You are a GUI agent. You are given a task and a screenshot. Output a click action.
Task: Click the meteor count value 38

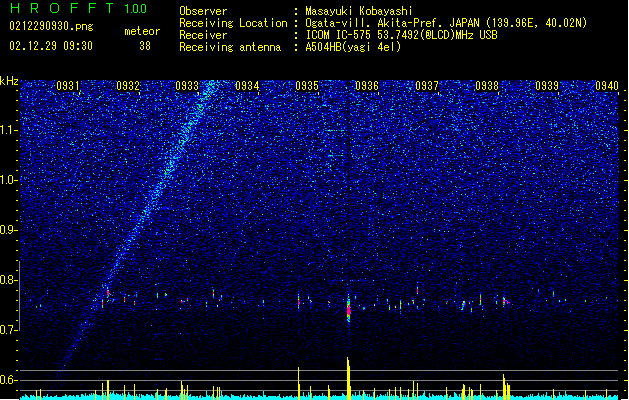145,46
